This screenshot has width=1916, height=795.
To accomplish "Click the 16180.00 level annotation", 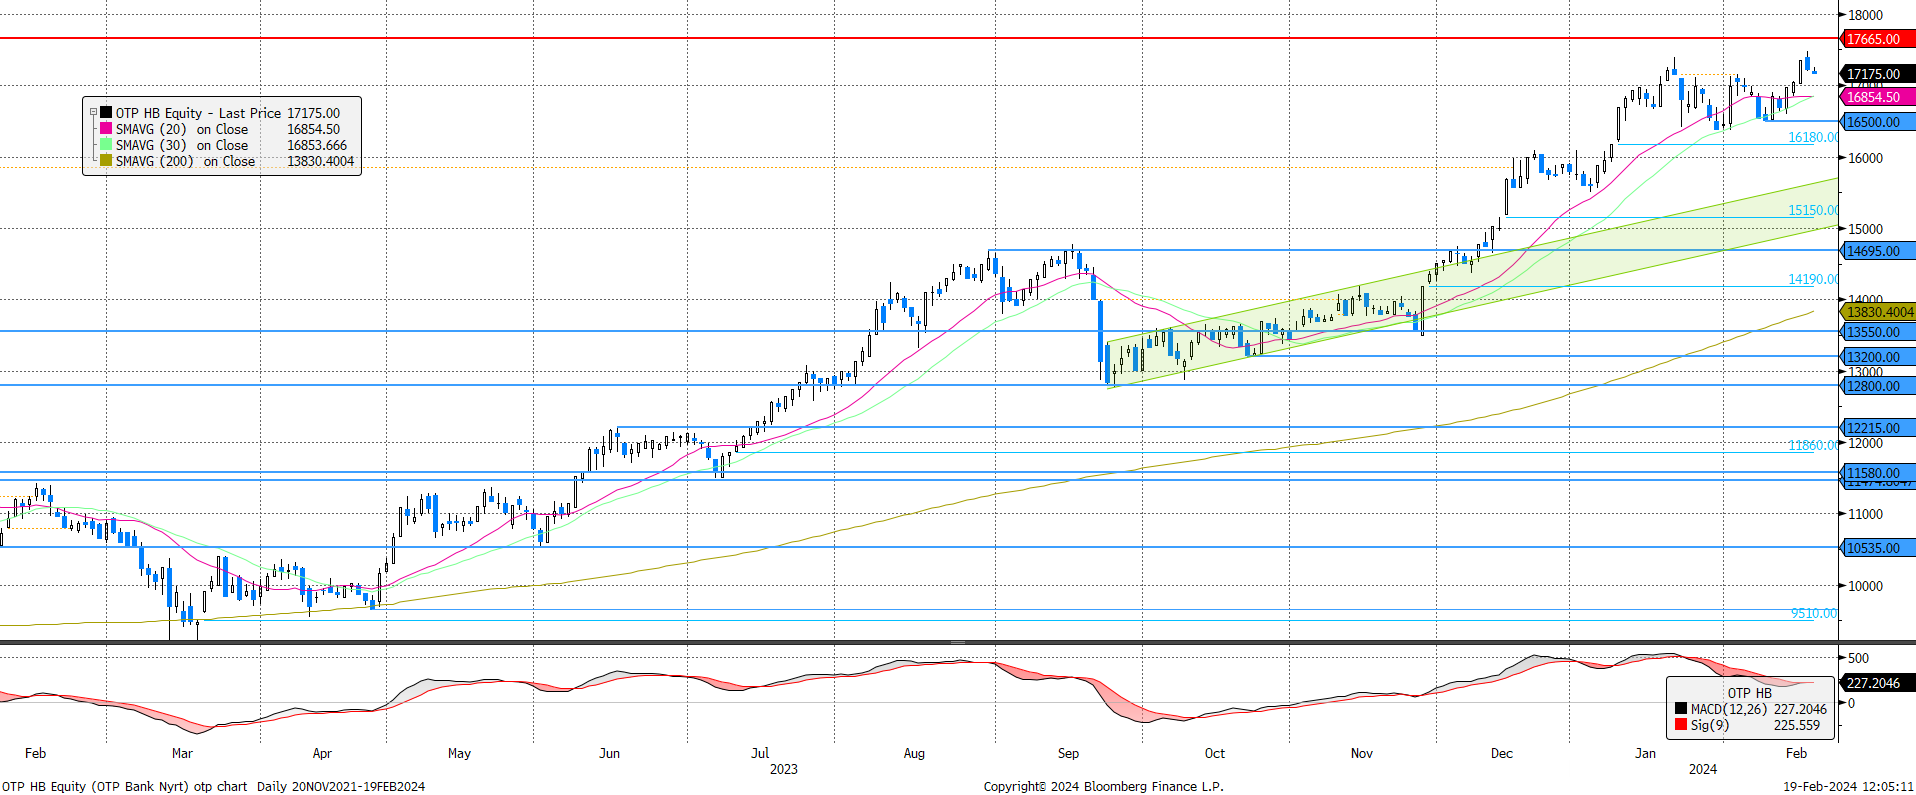I will tap(1813, 137).
